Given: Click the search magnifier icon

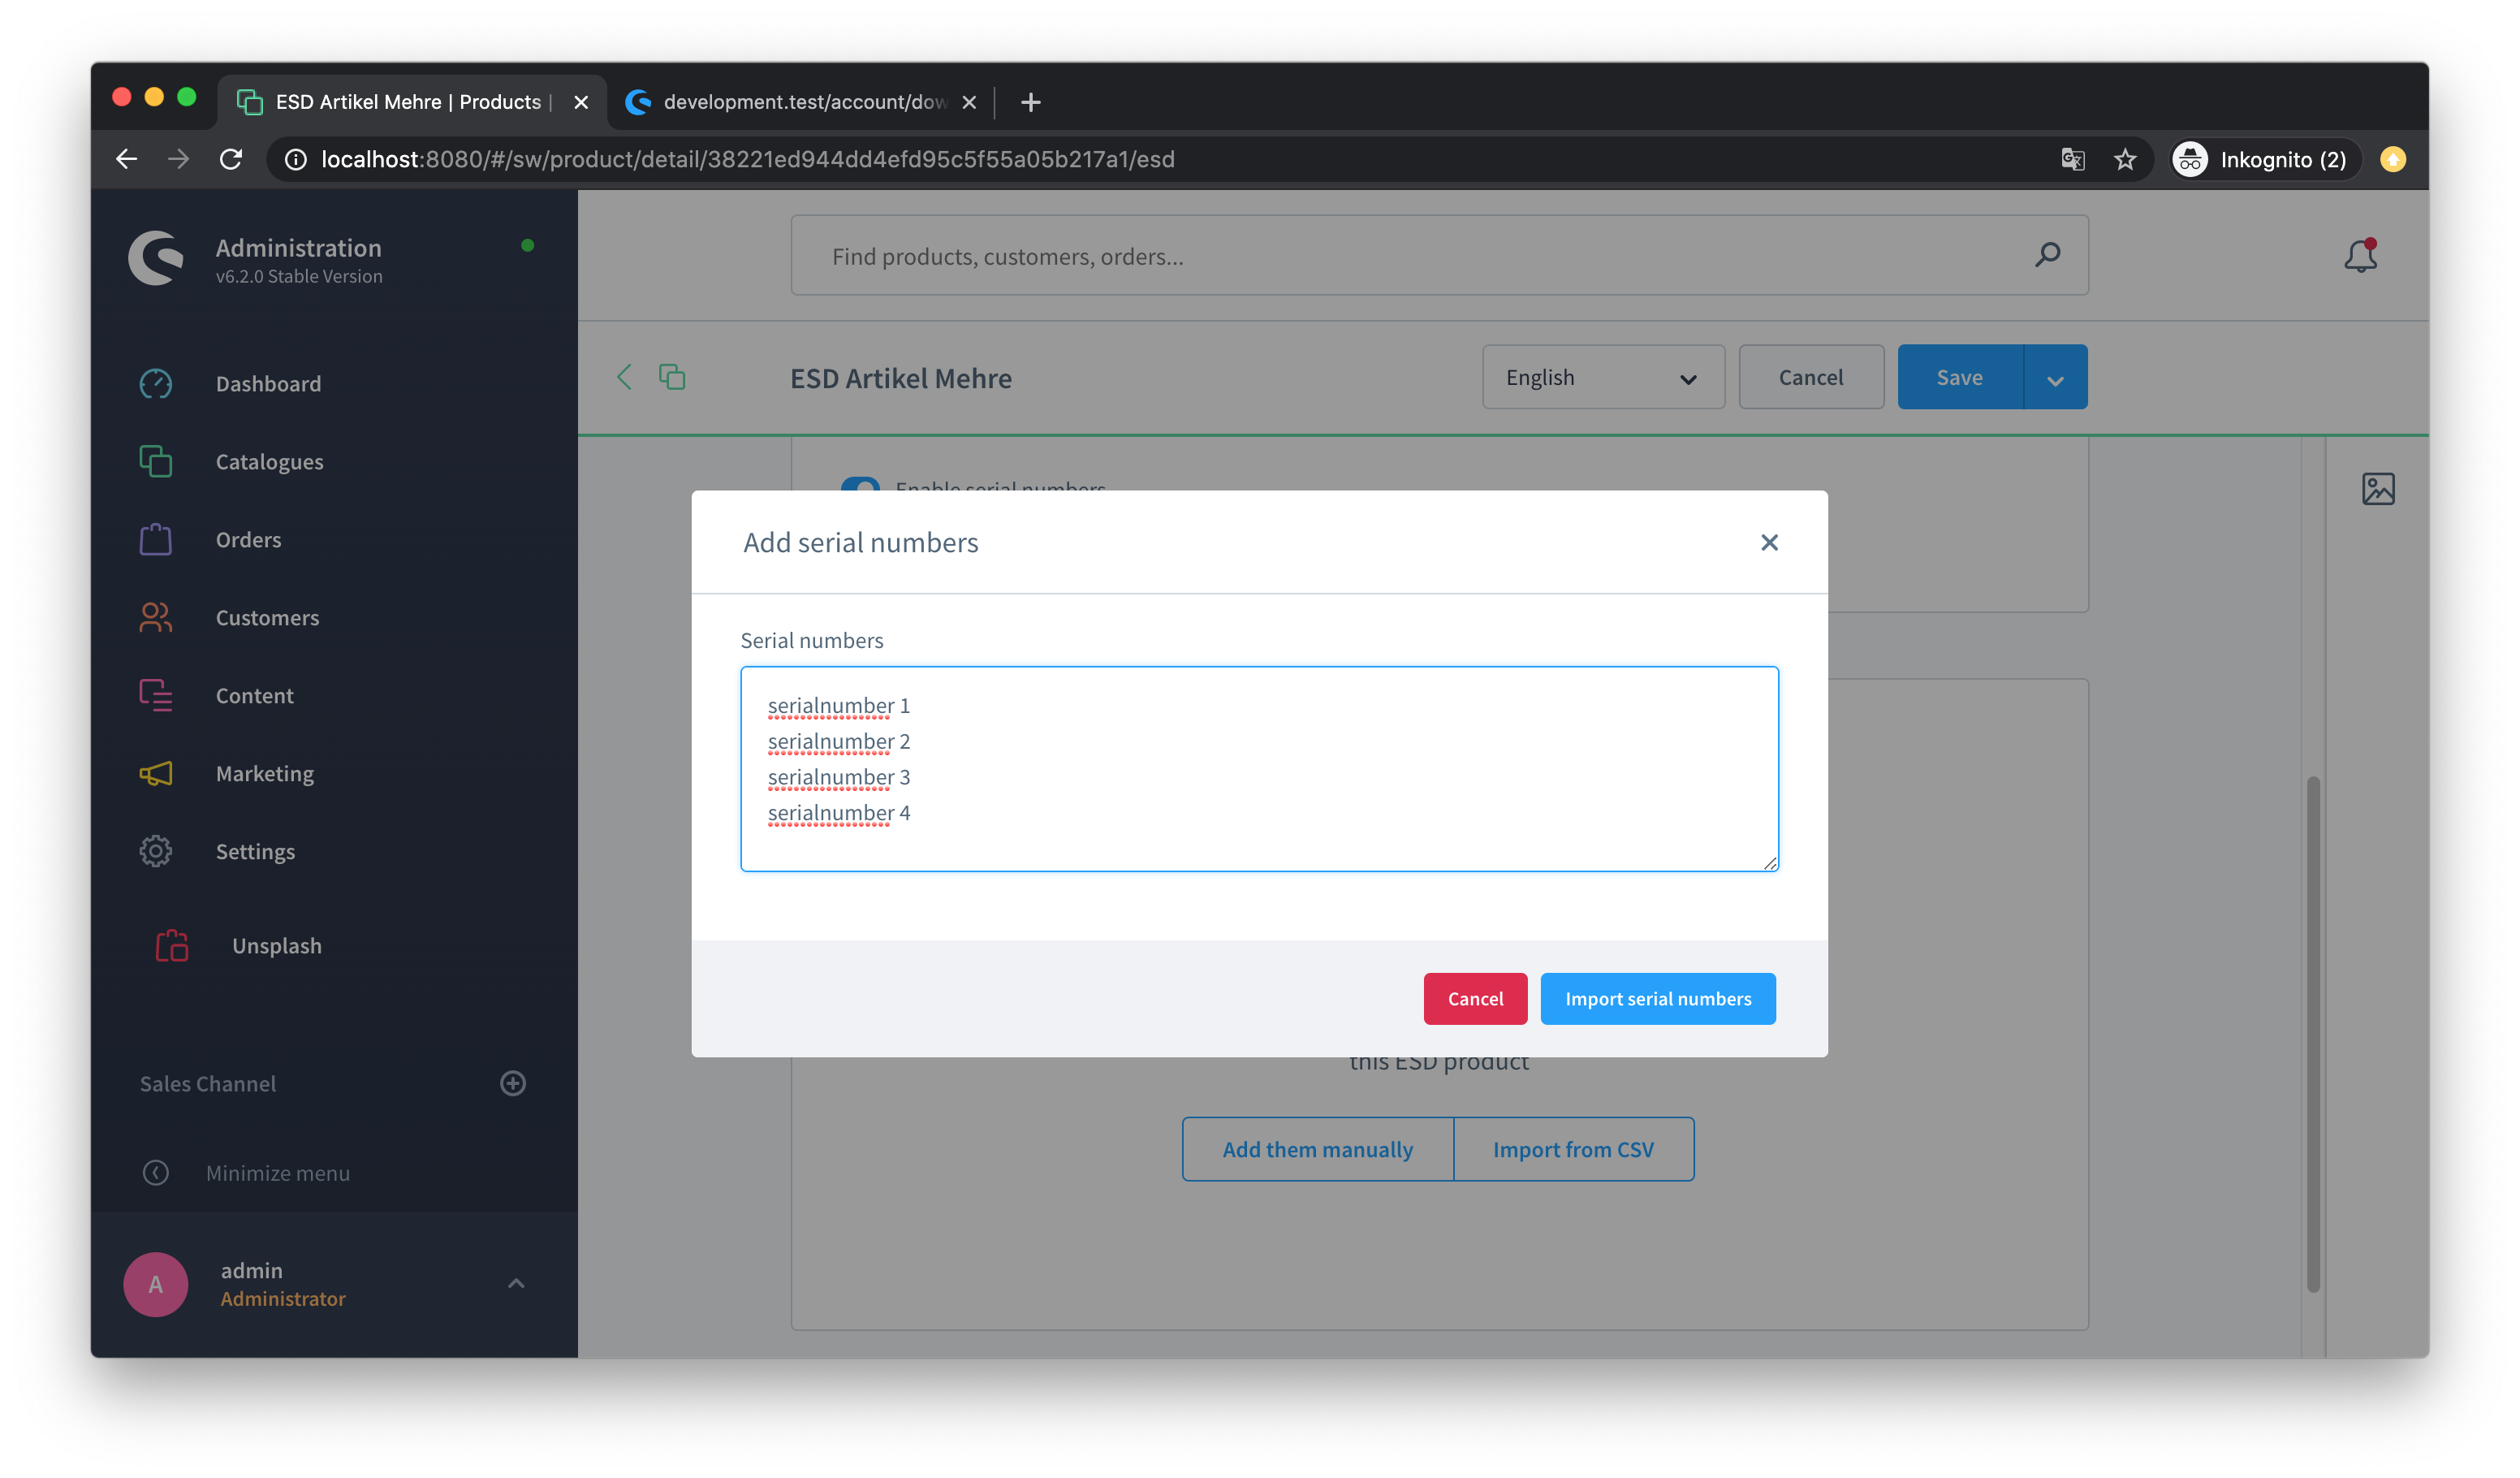Looking at the screenshot, I should [2047, 255].
